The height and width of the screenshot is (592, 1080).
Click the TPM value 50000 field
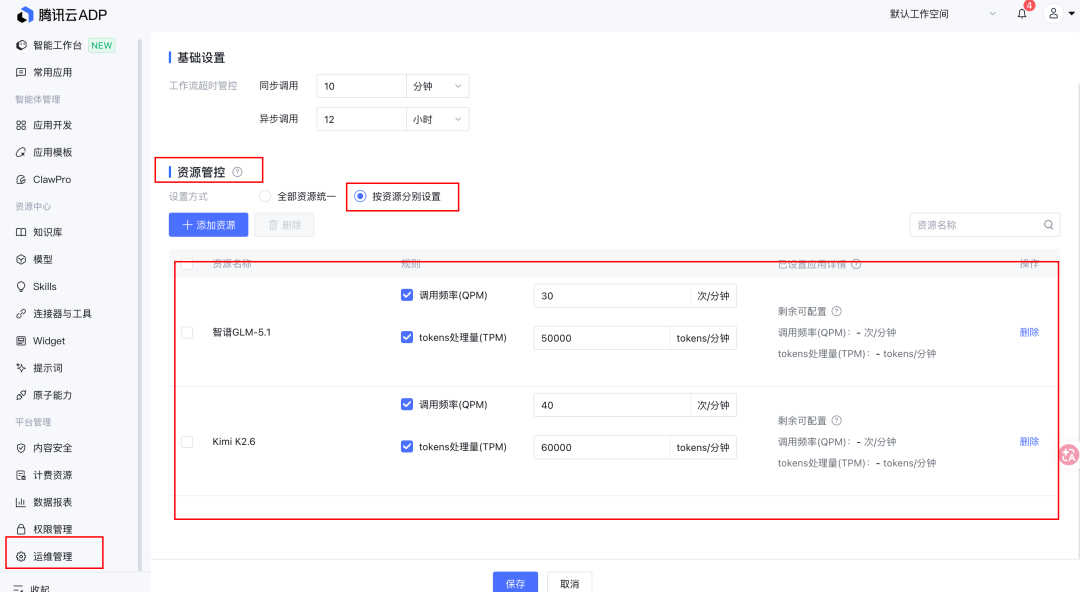[601, 338]
